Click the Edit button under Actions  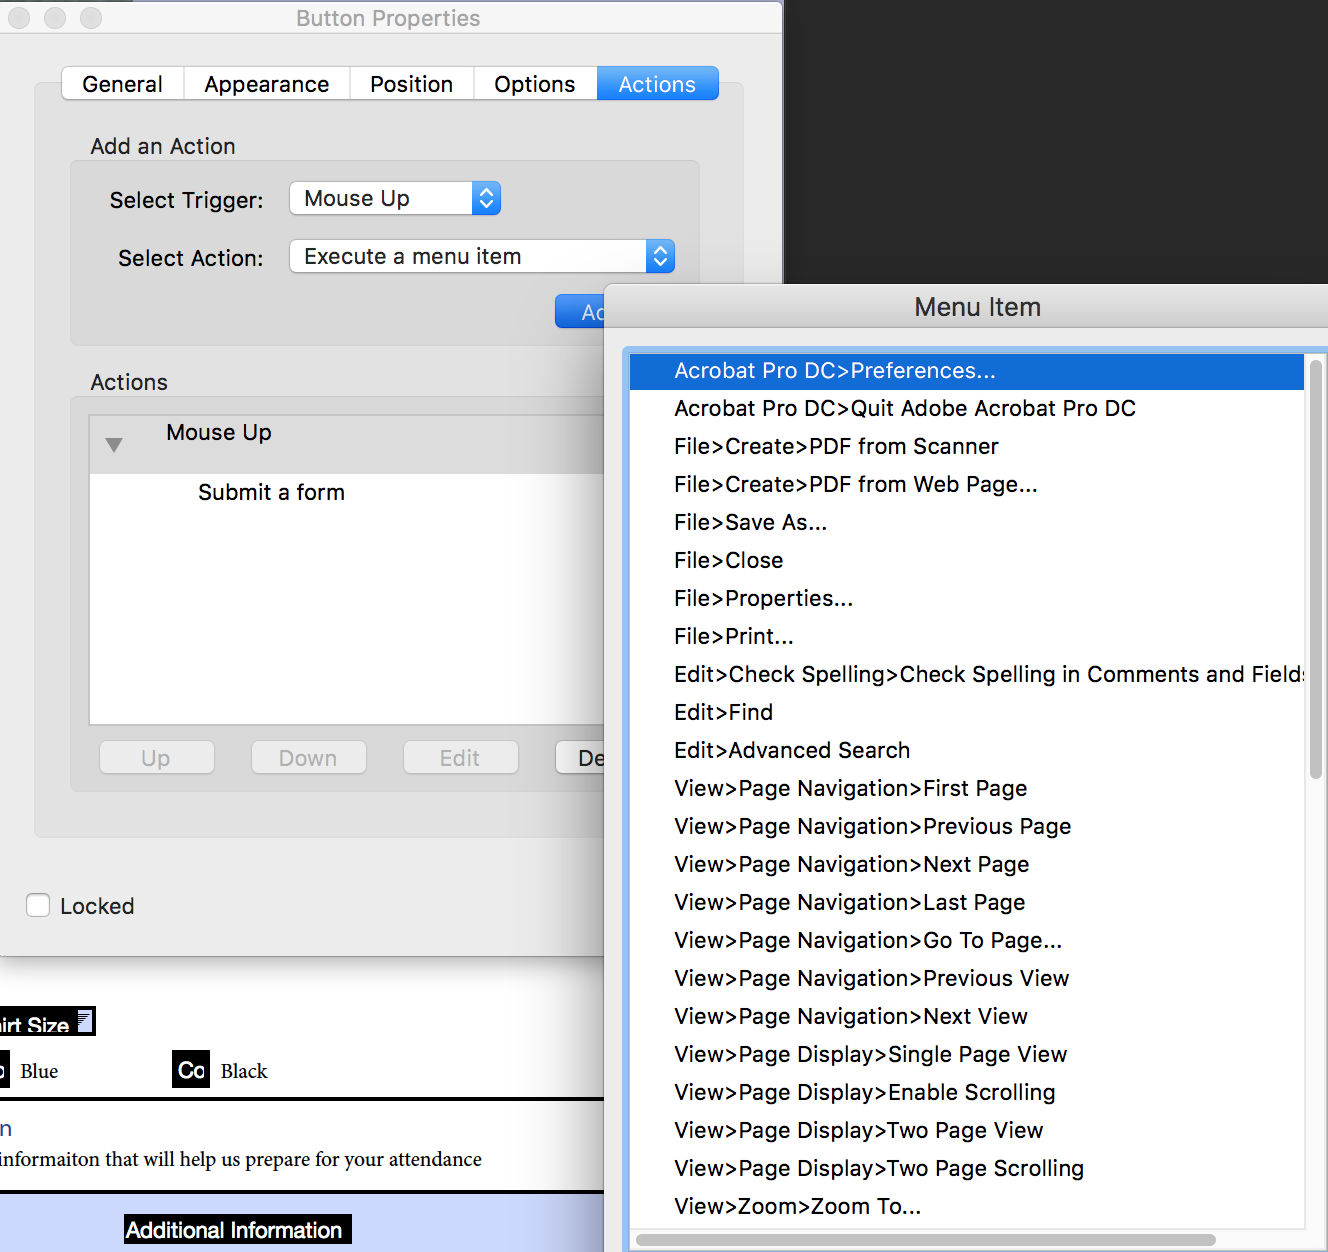tap(460, 757)
